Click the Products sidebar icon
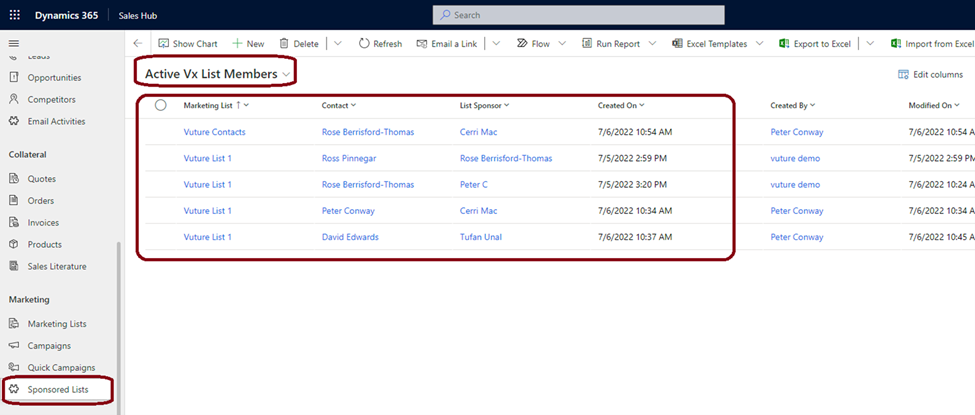This screenshot has width=975, height=415. [x=14, y=245]
